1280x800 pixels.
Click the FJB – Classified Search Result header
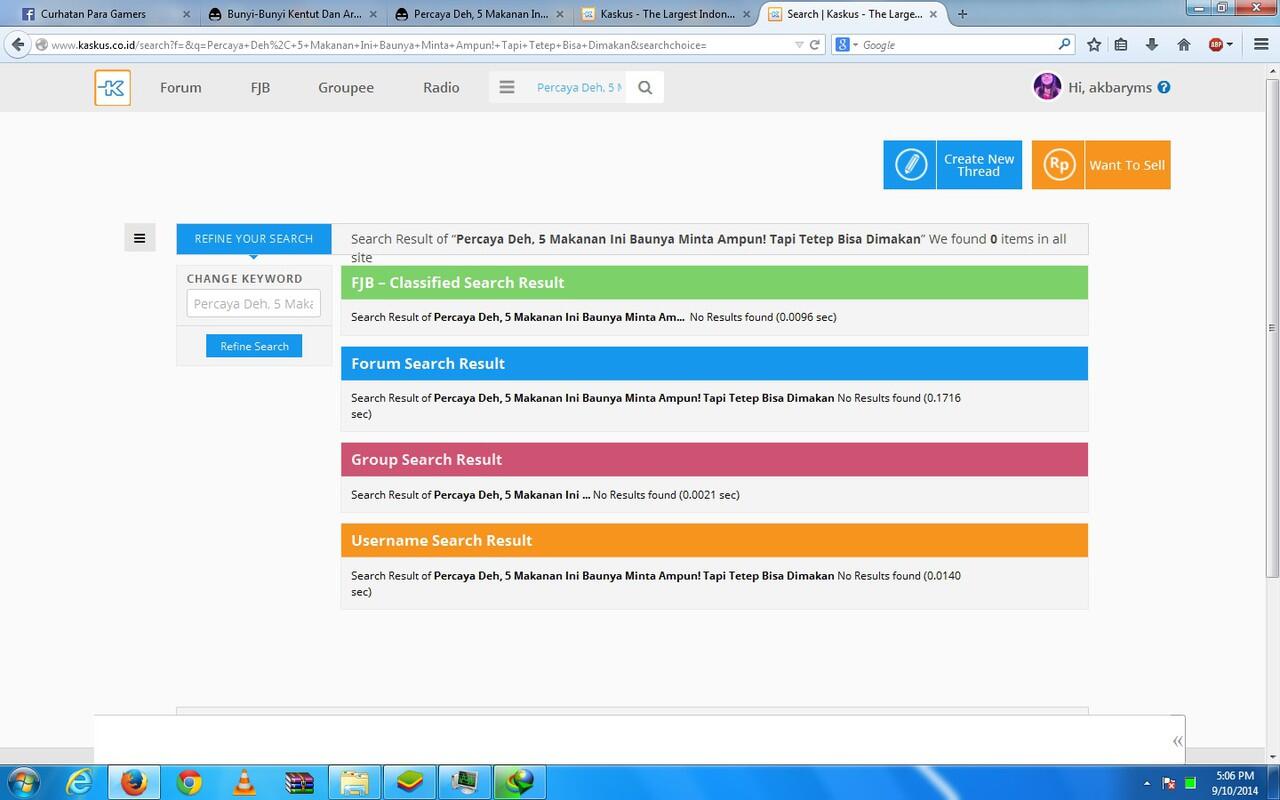tap(714, 283)
